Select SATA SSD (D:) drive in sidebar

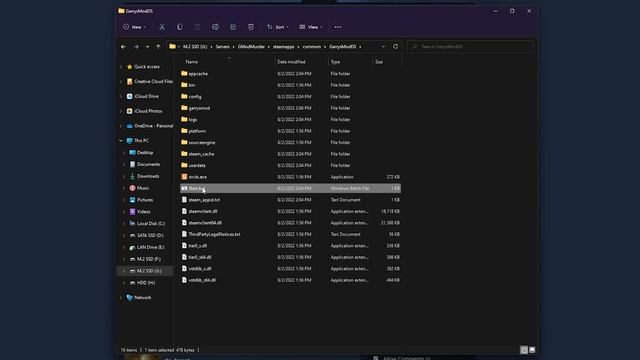click(146, 236)
